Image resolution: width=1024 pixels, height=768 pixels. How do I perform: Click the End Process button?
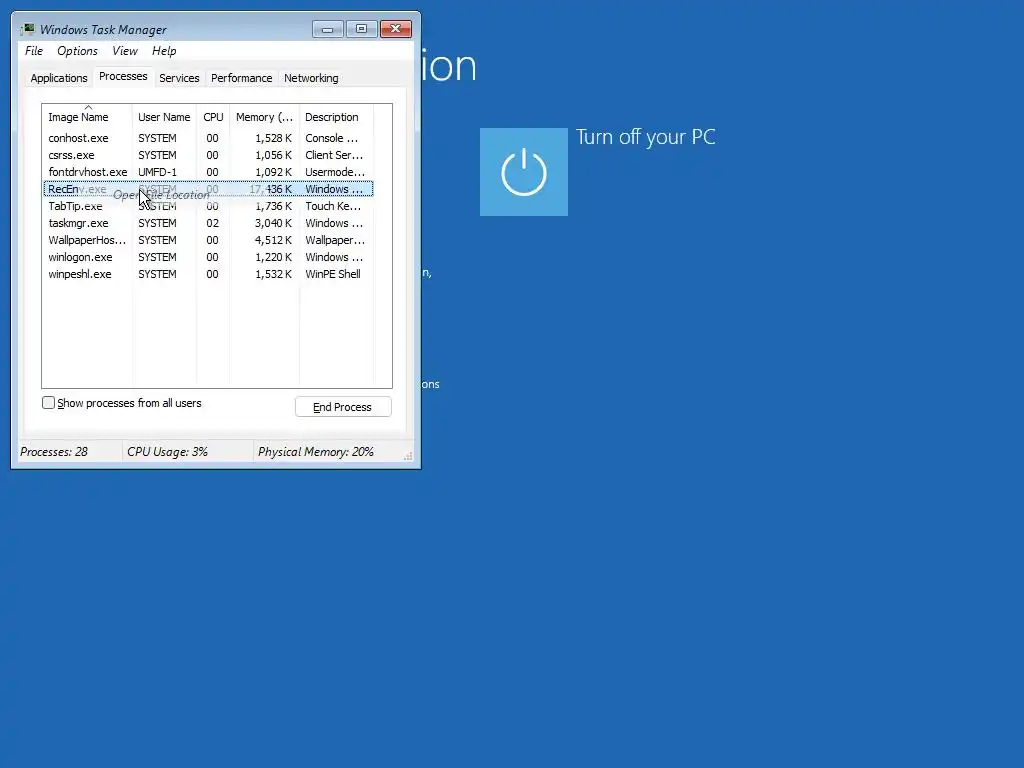point(343,407)
